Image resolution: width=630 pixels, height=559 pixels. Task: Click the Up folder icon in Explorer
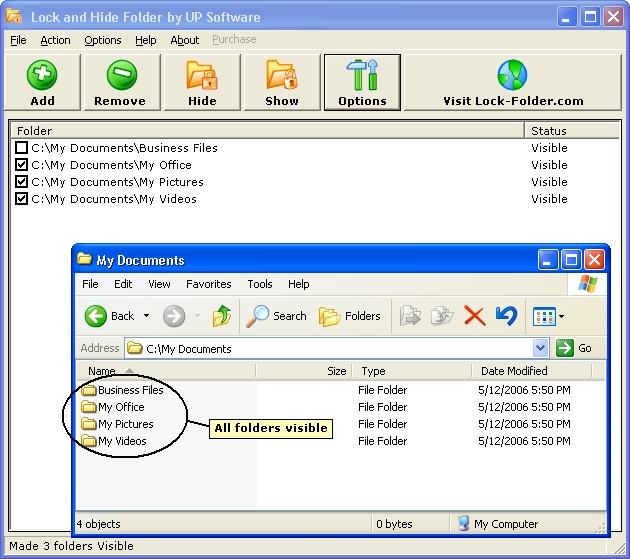click(x=222, y=316)
